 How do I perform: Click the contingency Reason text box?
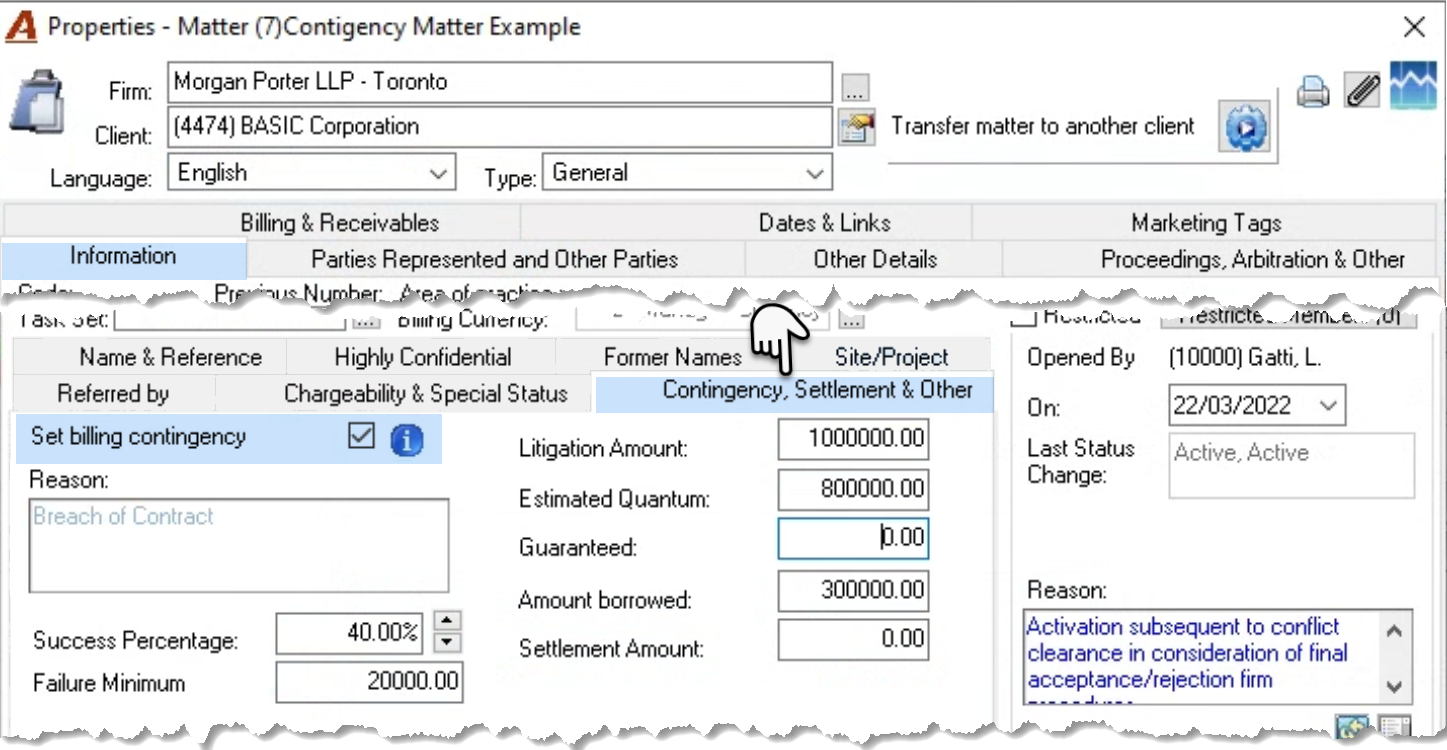(239, 546)
